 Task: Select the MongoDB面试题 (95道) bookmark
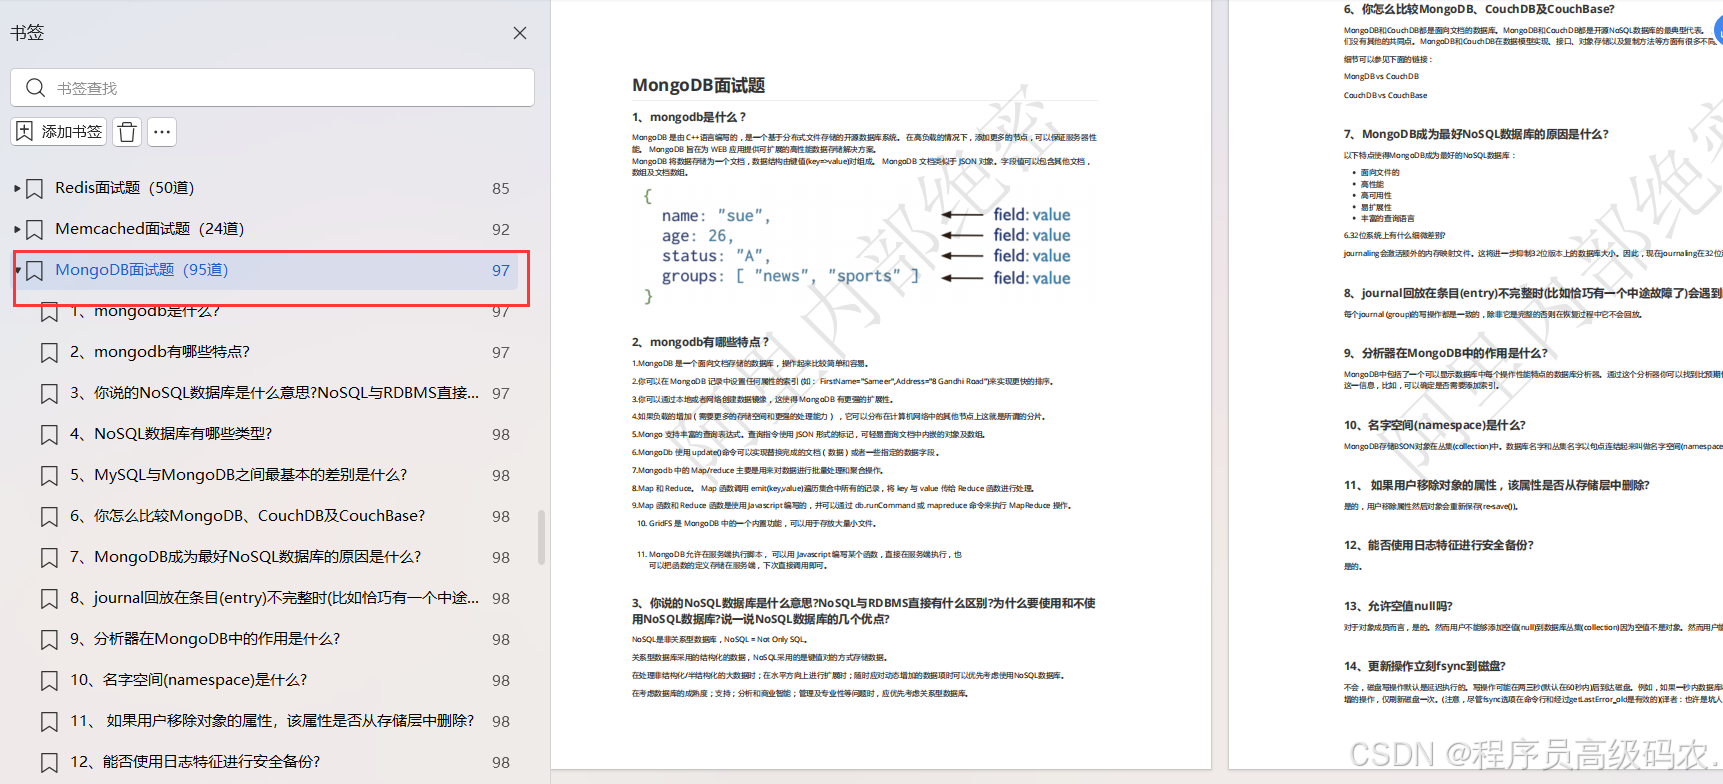[x=142, y=270]
